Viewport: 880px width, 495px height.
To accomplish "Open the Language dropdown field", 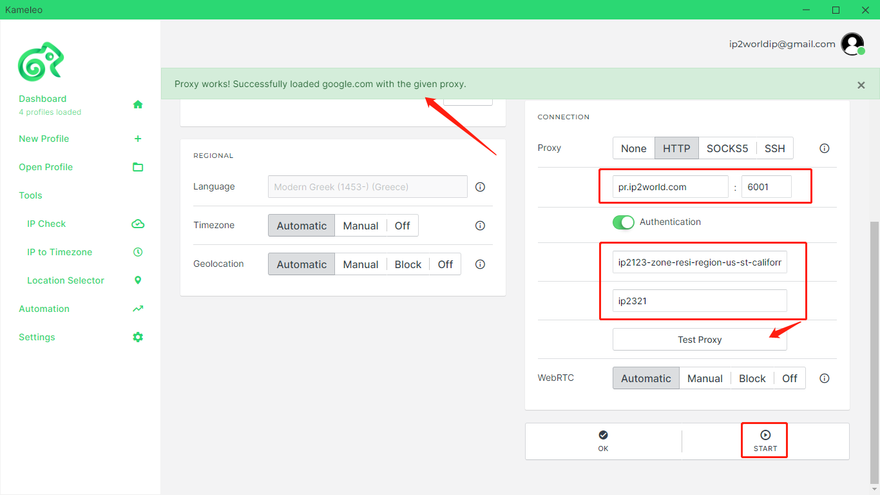I will (x=367, y=187).
